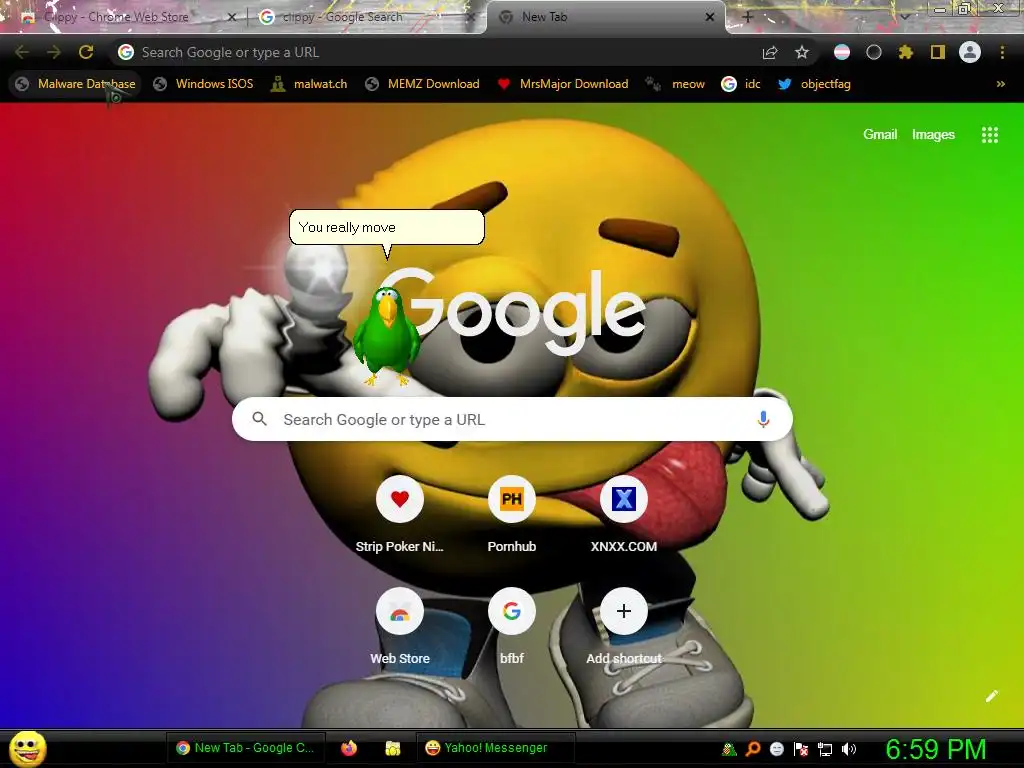The image size is (1024, 768).
Task: Open Gmail link on new tab page
Action: [x=880, y=135]
